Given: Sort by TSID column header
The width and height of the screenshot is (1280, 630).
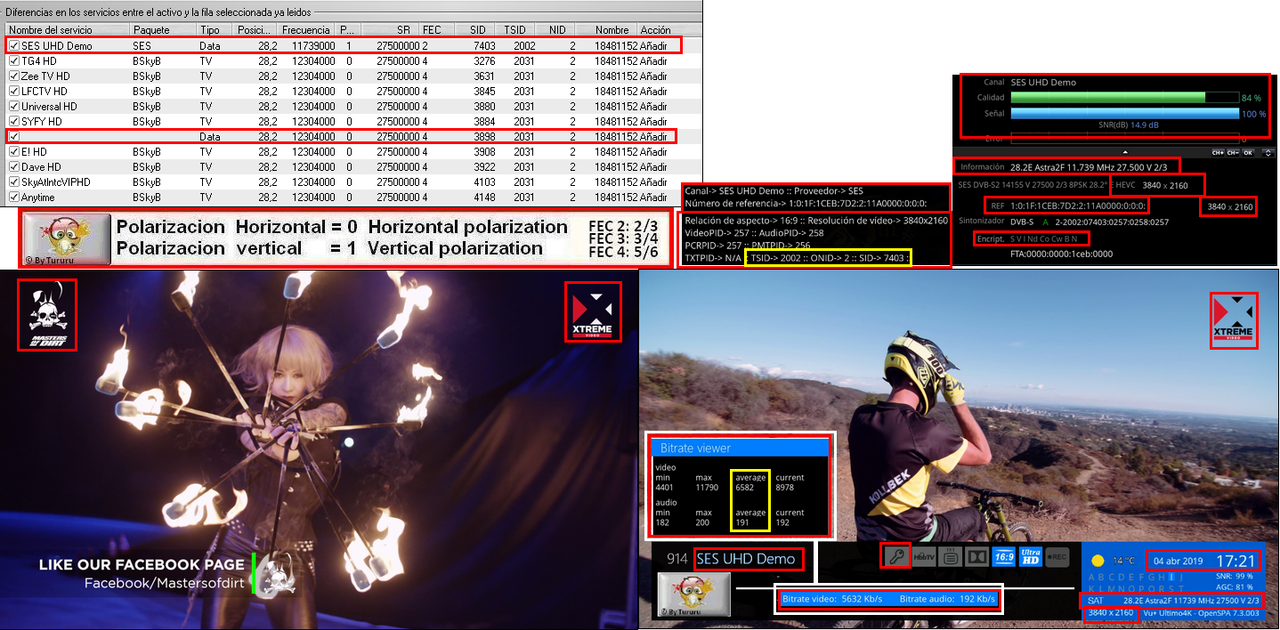Looking at the screenshot, I should pyautogui.click(x=516, y=30).
